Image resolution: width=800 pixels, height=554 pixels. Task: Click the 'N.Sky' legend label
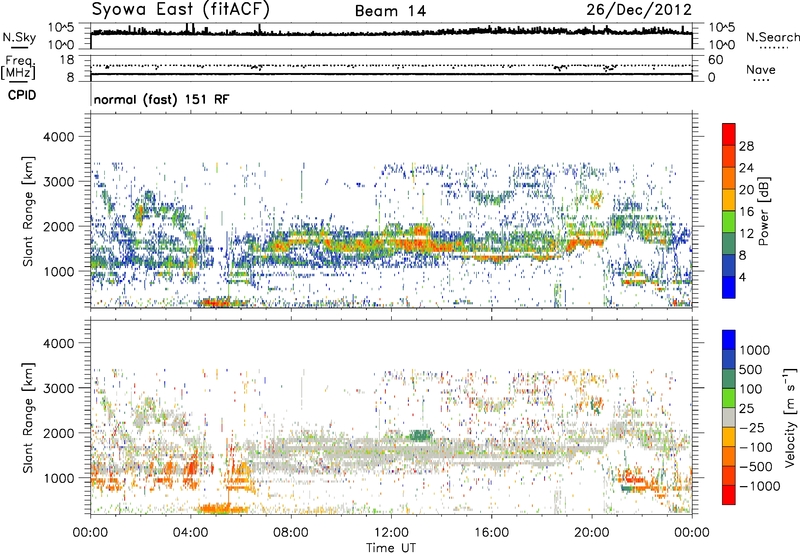click(19, 37)
